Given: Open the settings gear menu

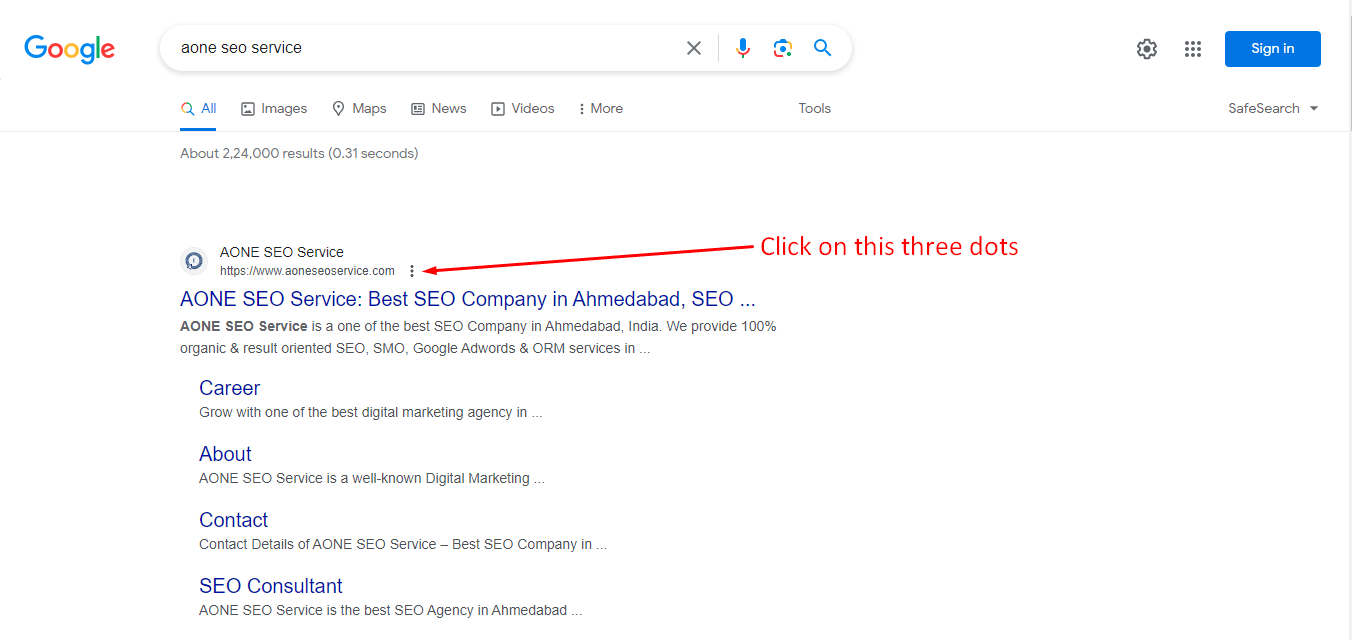Looking at the screenshot, I should [x=1146, y=49].
